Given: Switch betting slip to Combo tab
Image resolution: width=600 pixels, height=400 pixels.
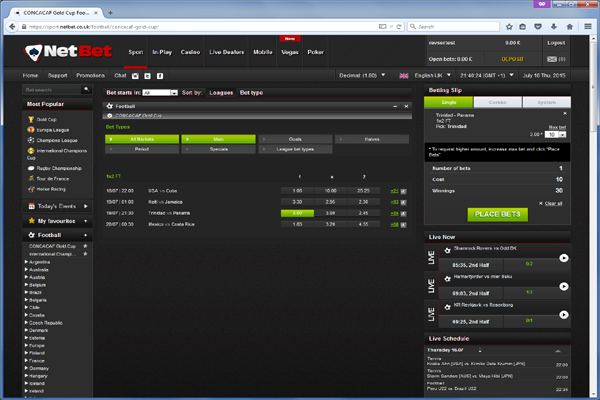Looking at the screenshot, I should pyautogui.click(x=497, y=102).
